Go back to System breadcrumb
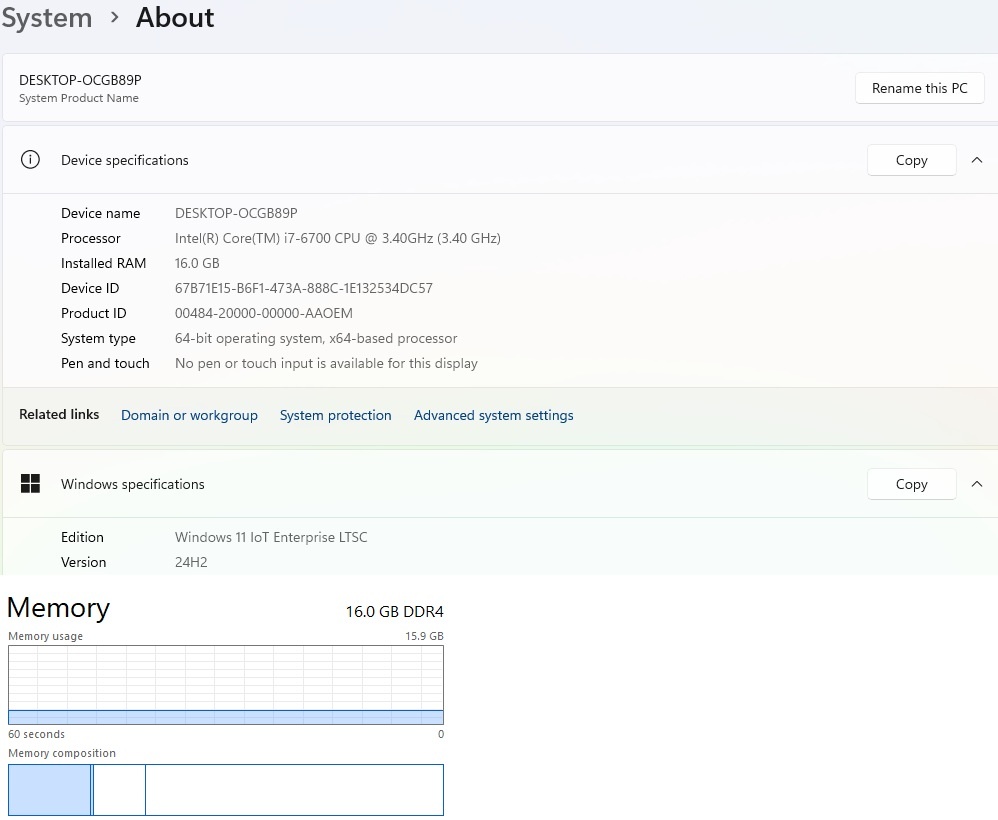Screen dimensions: 998x820 pyautogui.click(x=46, y=18)
